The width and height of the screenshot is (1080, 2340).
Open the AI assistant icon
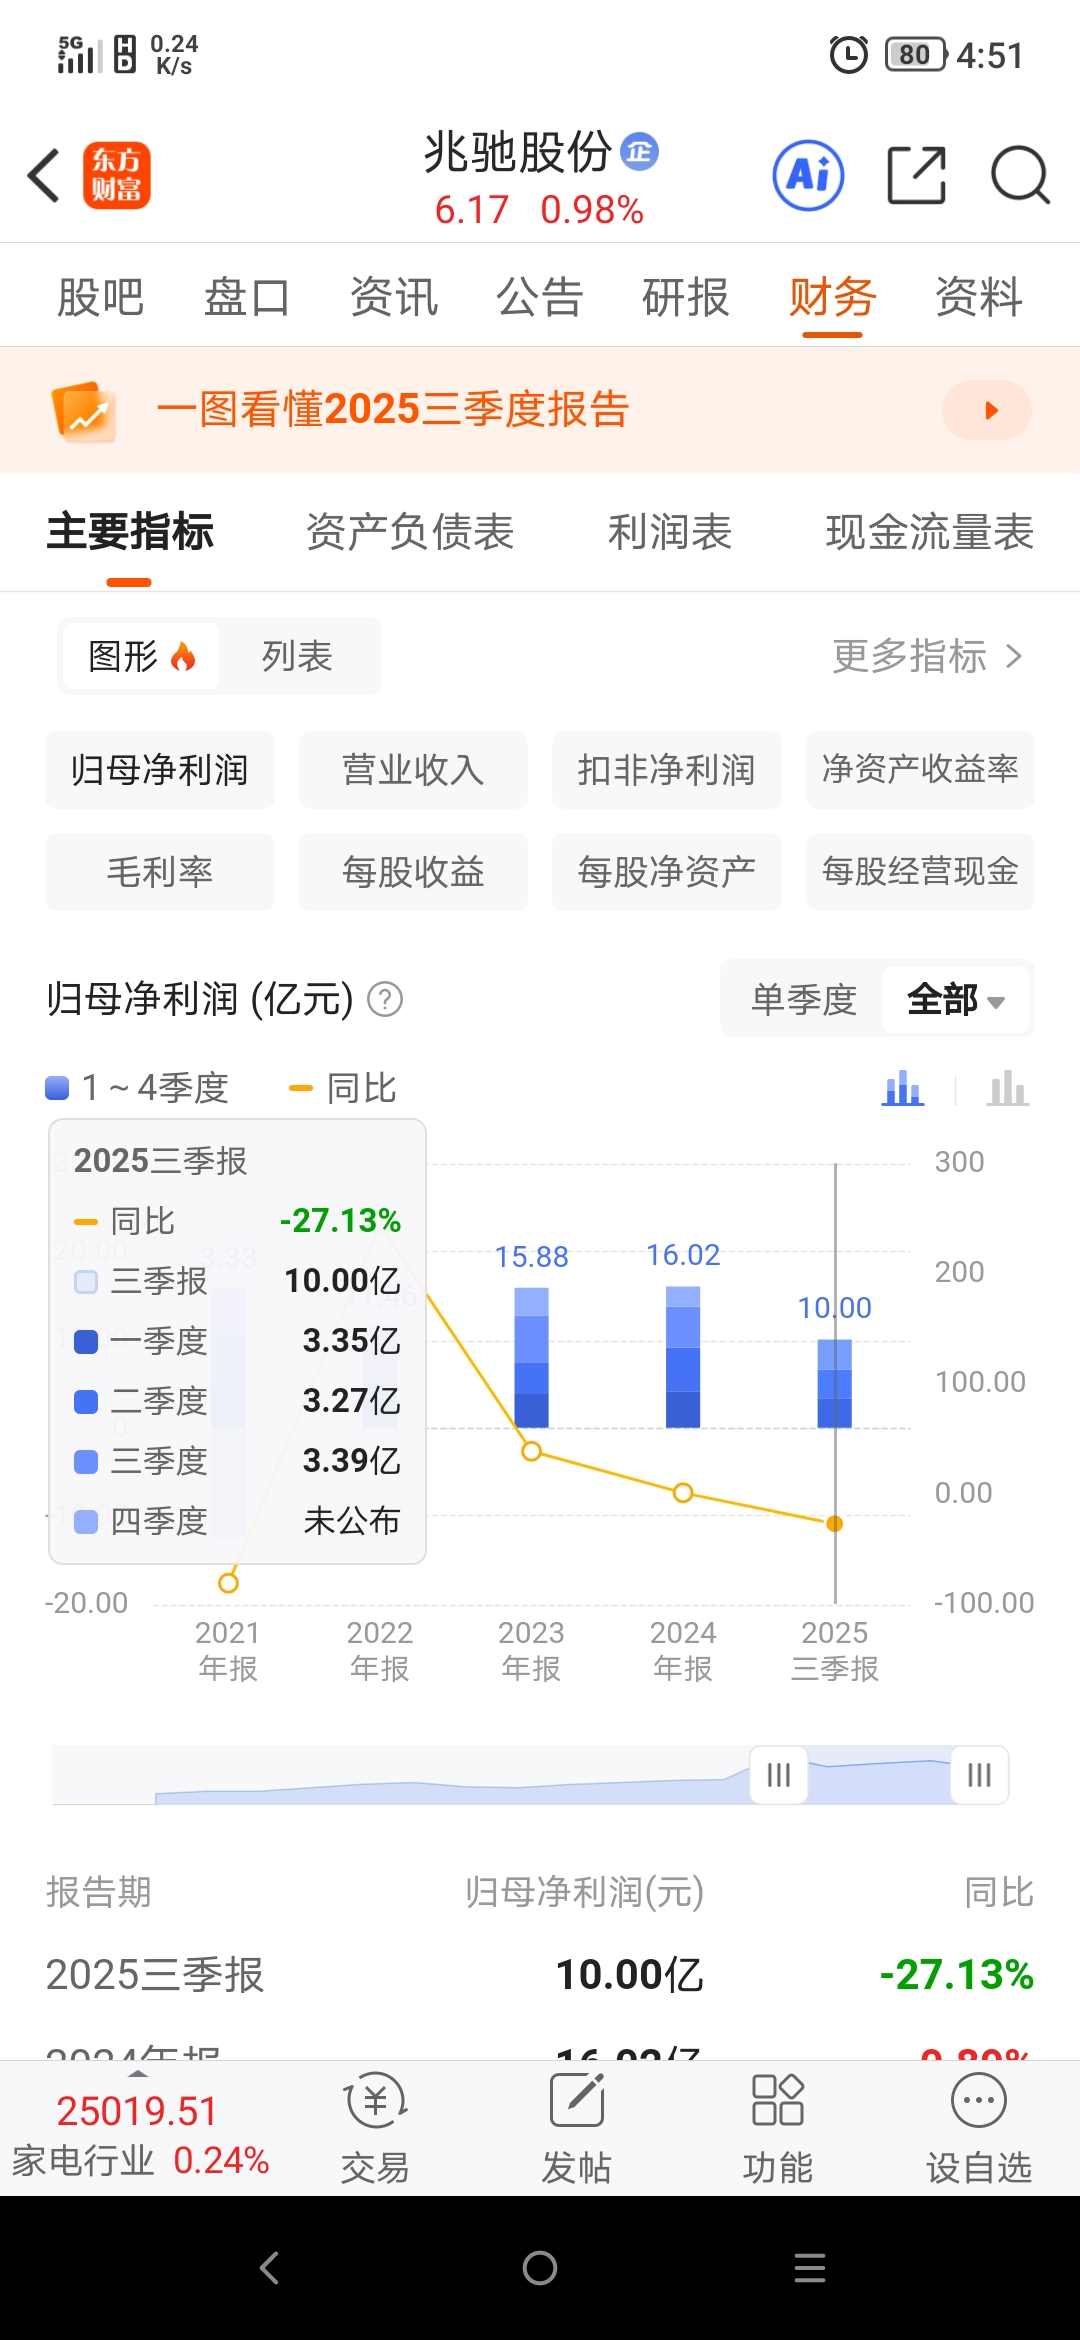tap(808, 175)
